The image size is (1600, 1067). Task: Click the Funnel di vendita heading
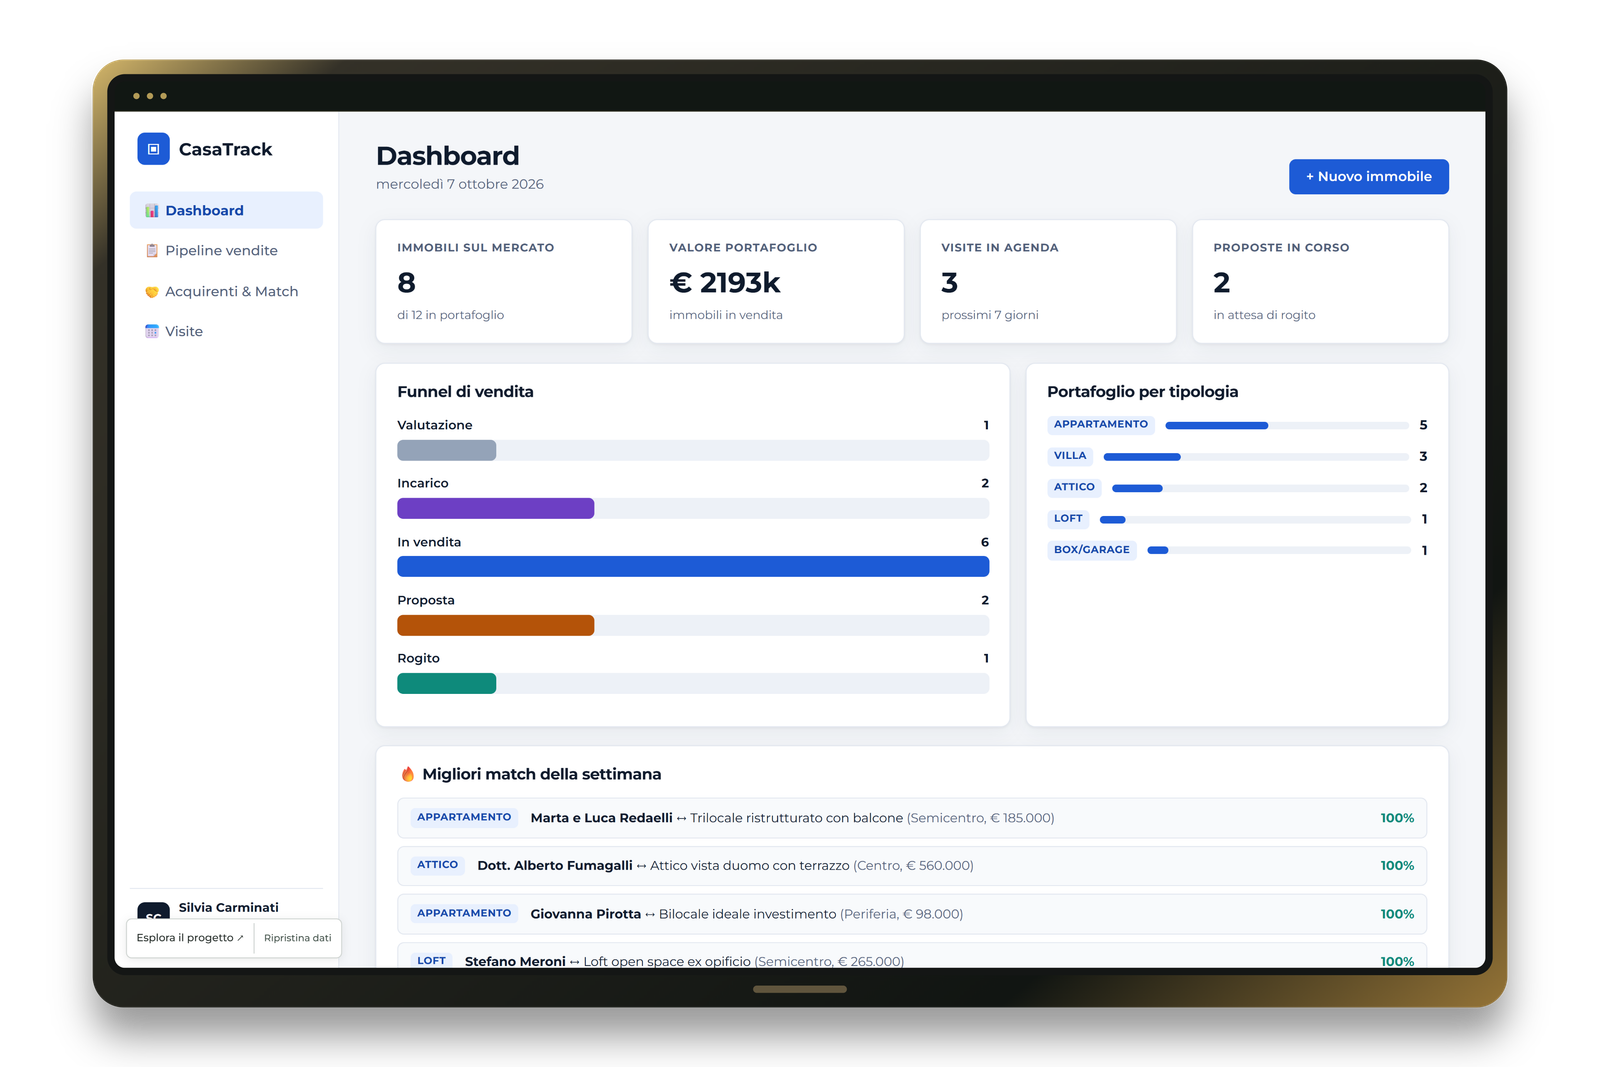(x=465, y=392)
